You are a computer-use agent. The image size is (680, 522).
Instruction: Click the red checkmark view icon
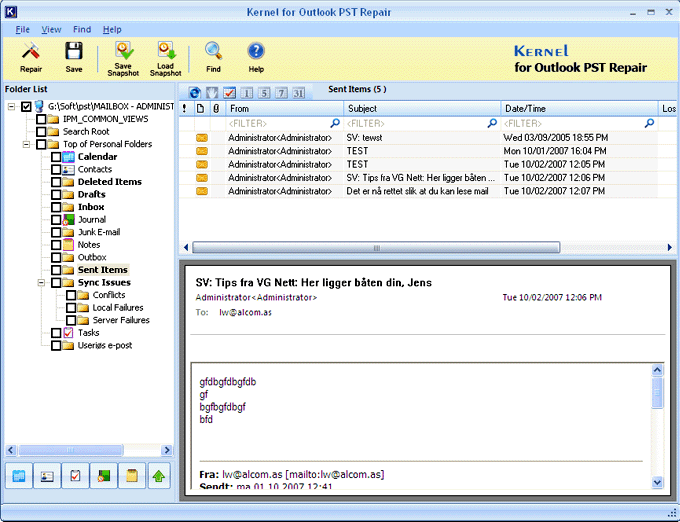[x=229, y=92]
